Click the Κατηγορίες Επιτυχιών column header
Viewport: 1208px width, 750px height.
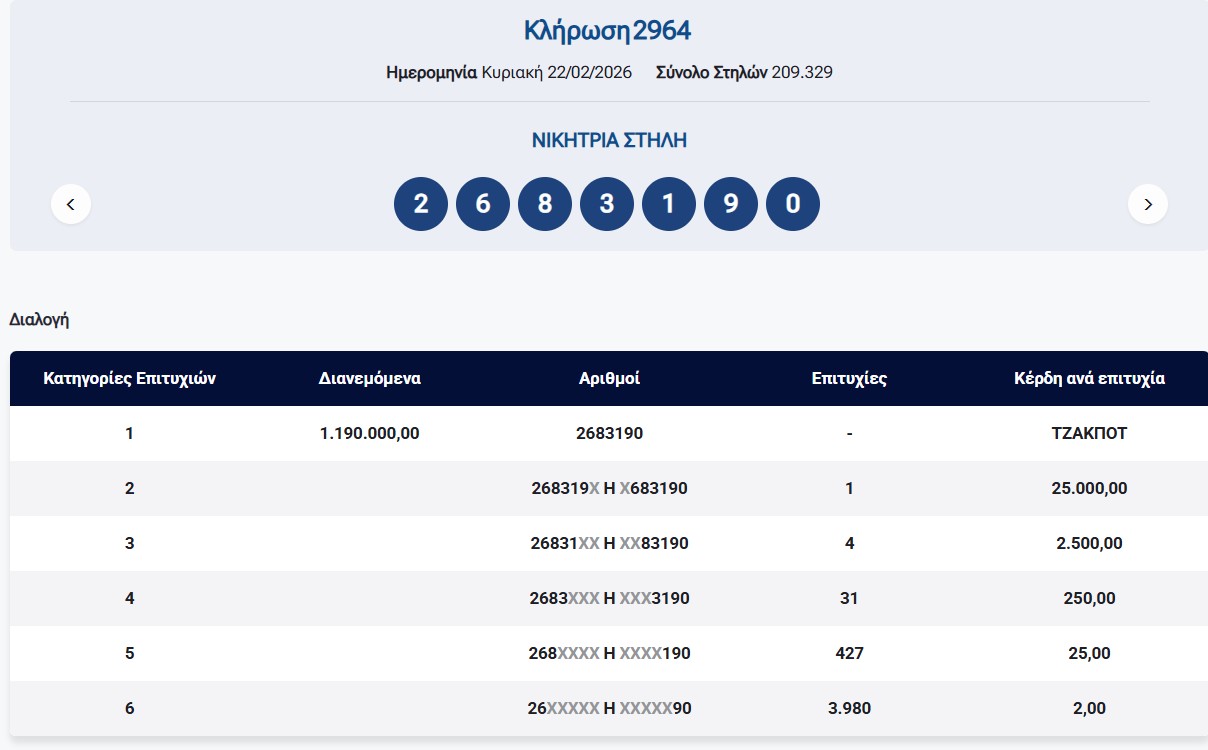130,379
